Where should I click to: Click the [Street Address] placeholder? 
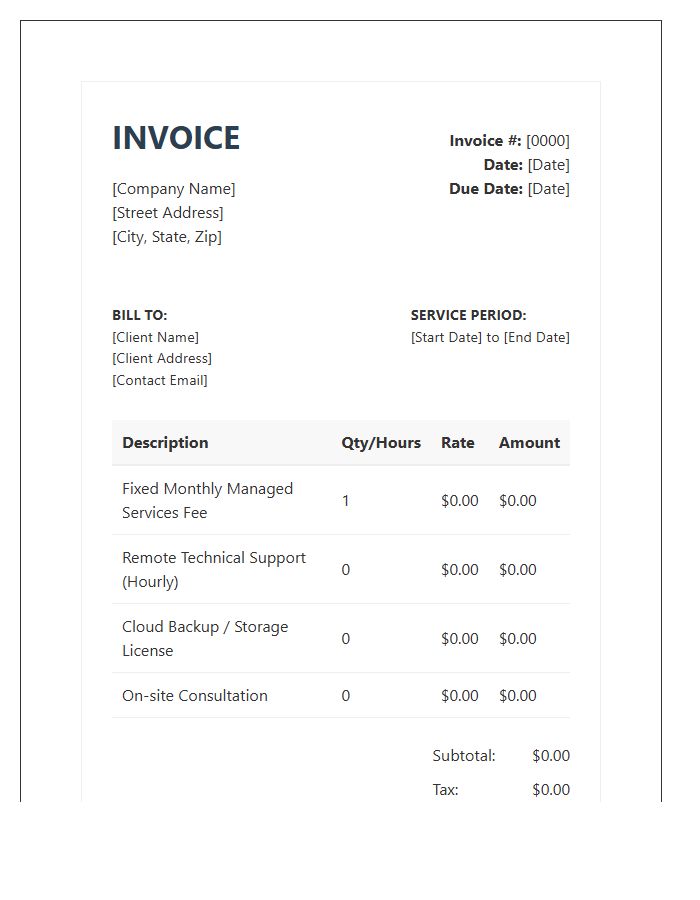[x=168, y=213]
